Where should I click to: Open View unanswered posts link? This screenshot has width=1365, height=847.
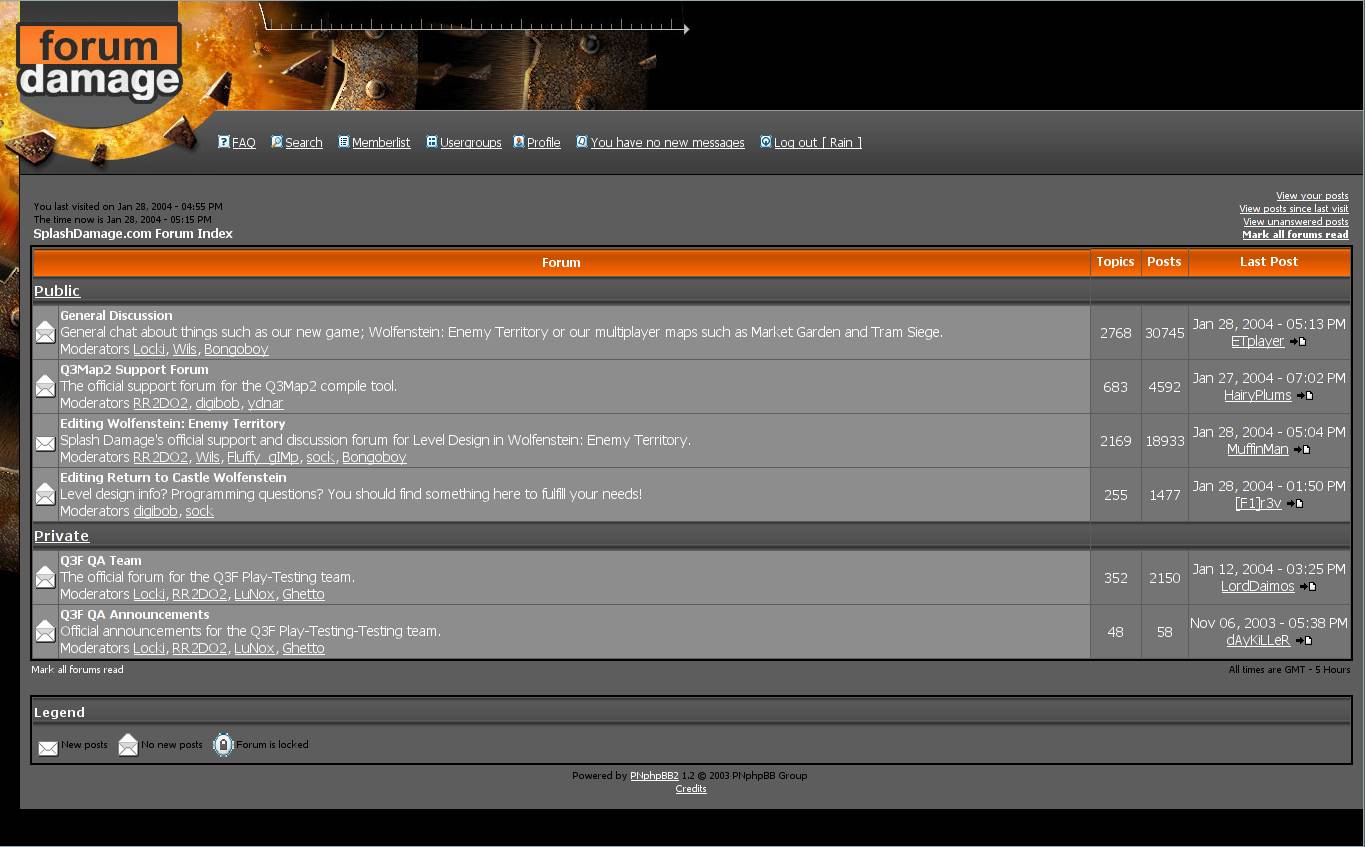coord(1296,222)
